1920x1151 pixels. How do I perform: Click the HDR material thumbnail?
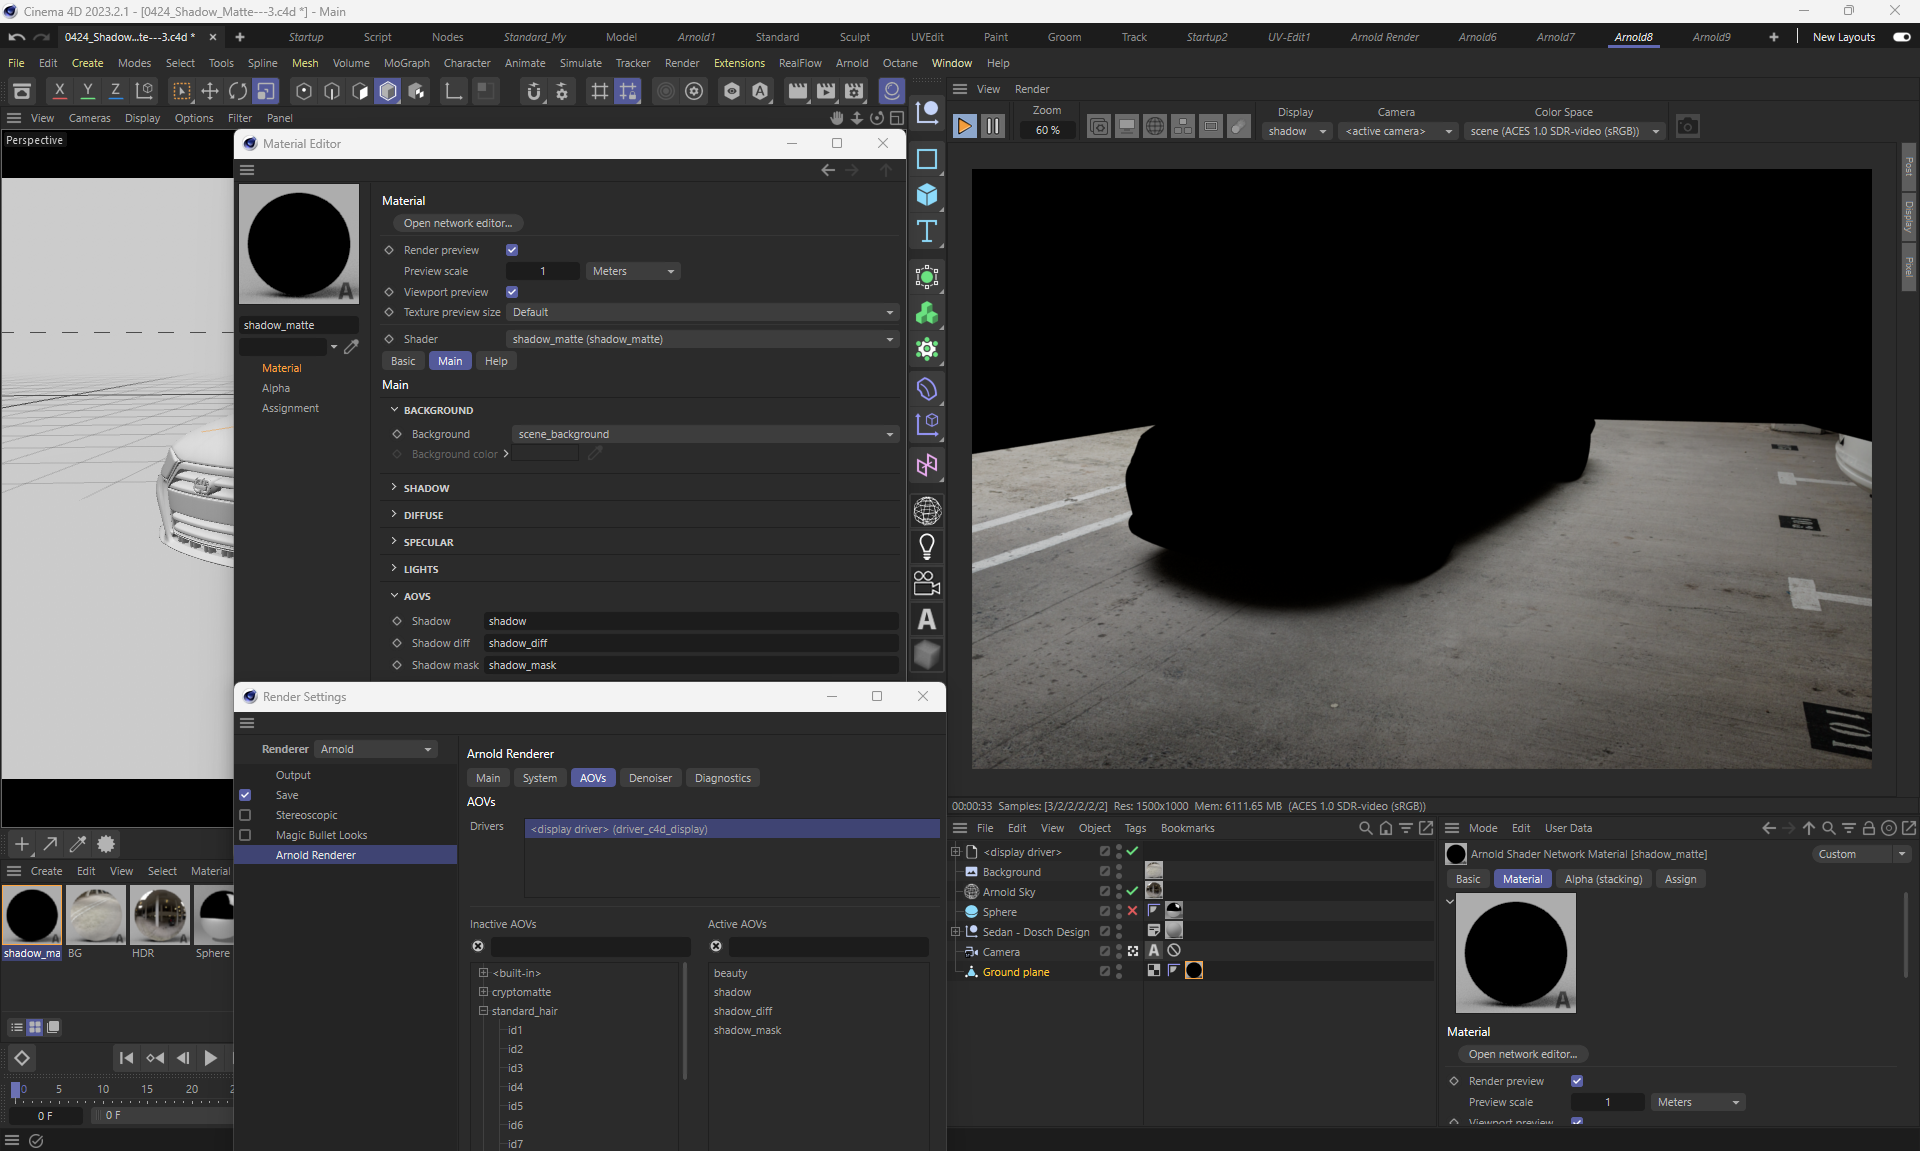[159, 915]
